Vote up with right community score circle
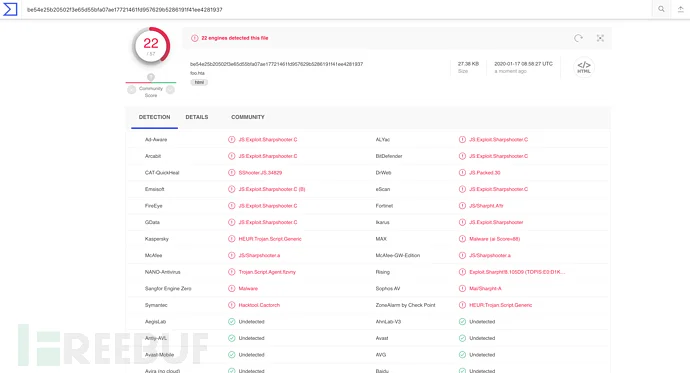The width and height of the screenshot is (690, 373). [x=170, y=90]
